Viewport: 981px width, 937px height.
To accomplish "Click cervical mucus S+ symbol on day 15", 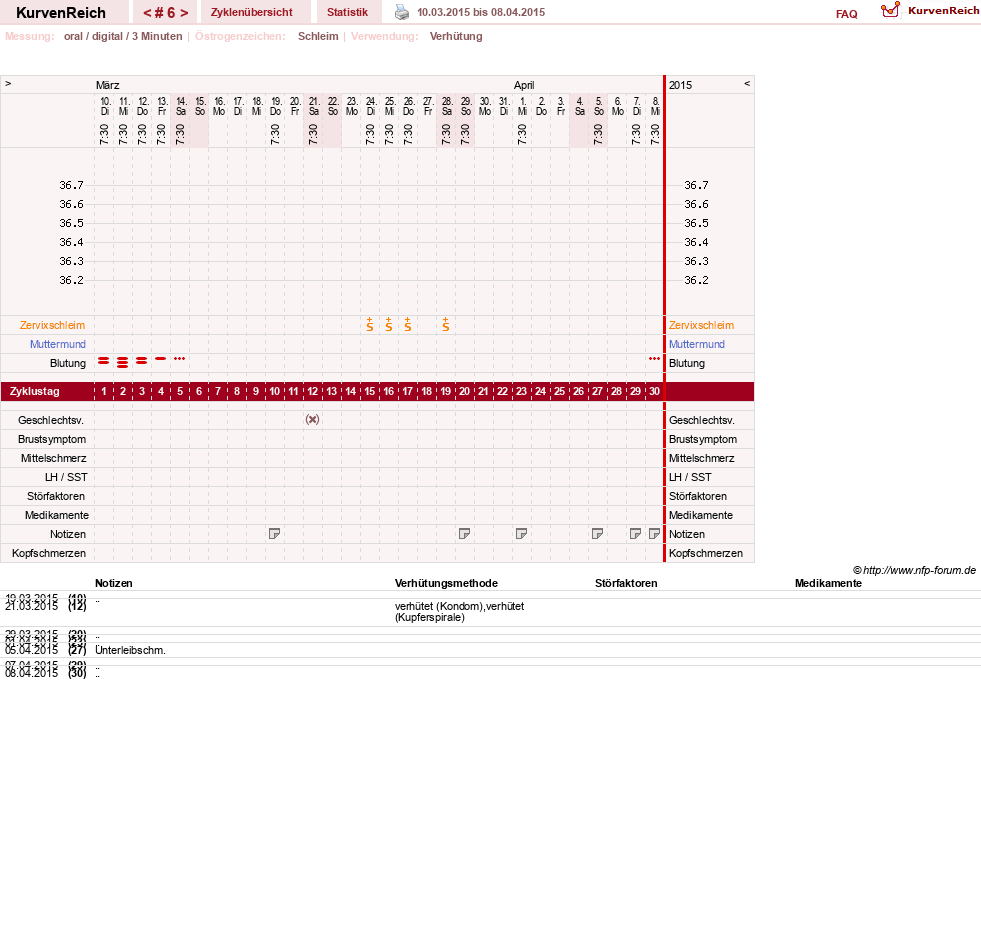I will 370,324.
